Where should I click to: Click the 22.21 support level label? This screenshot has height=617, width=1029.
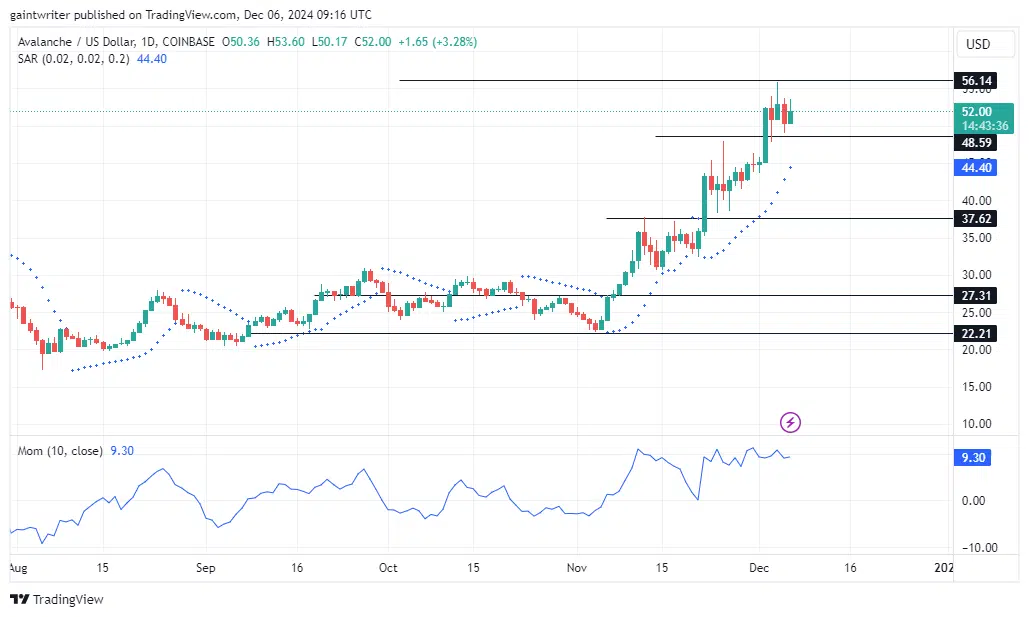[x=975, y=334]
